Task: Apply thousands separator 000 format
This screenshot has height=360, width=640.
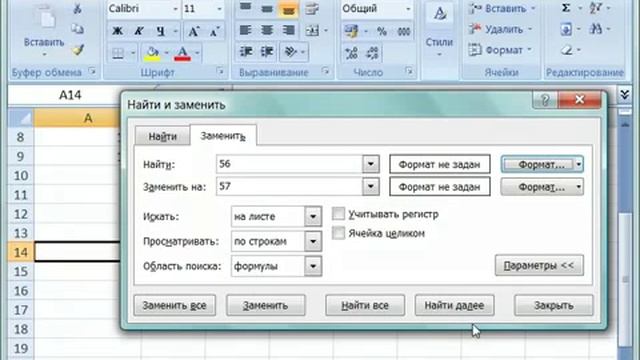Action: (x=404, y=31)
